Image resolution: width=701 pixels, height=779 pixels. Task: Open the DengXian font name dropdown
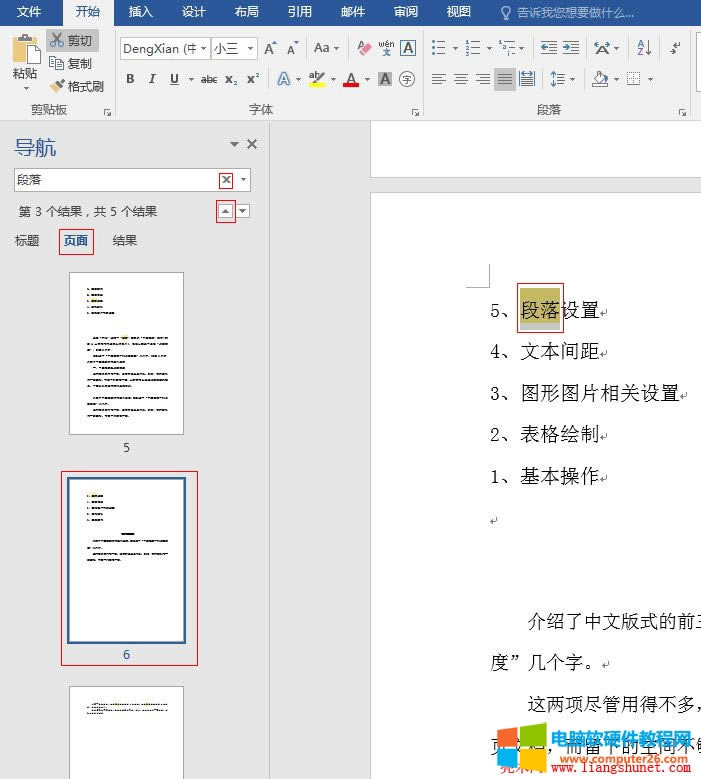(204, 48)
